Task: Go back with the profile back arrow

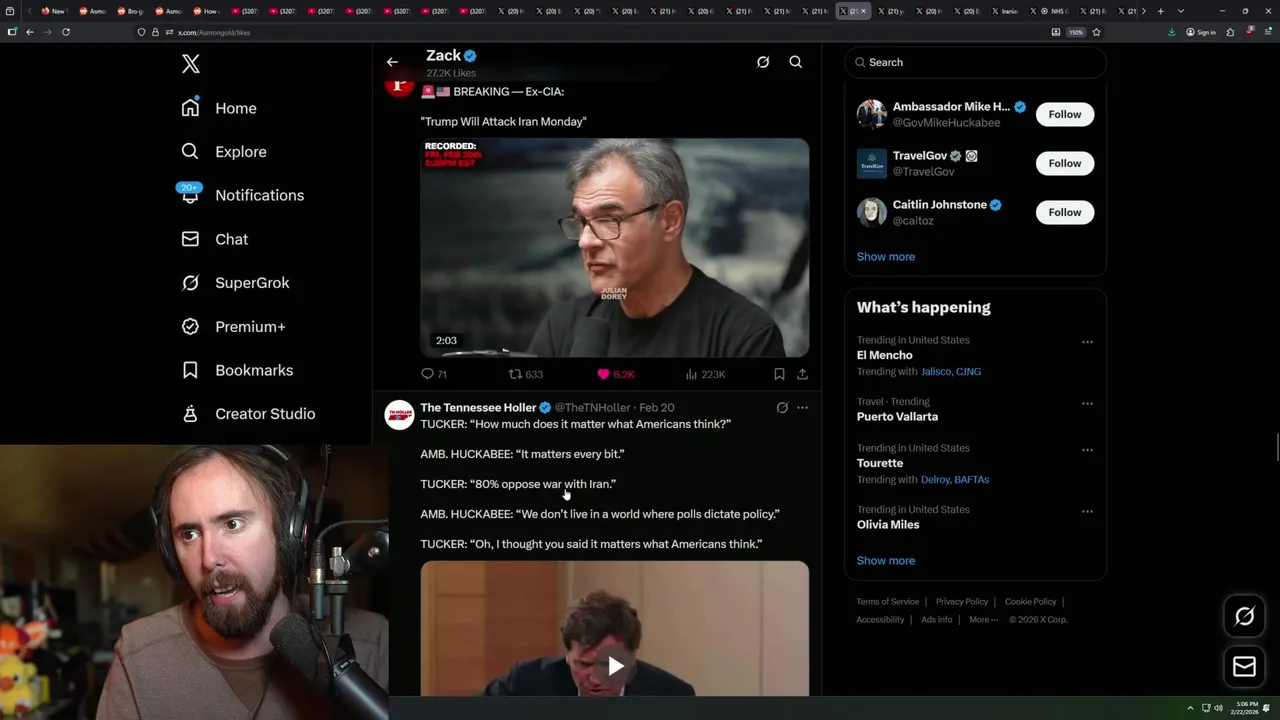Action: 392,62
